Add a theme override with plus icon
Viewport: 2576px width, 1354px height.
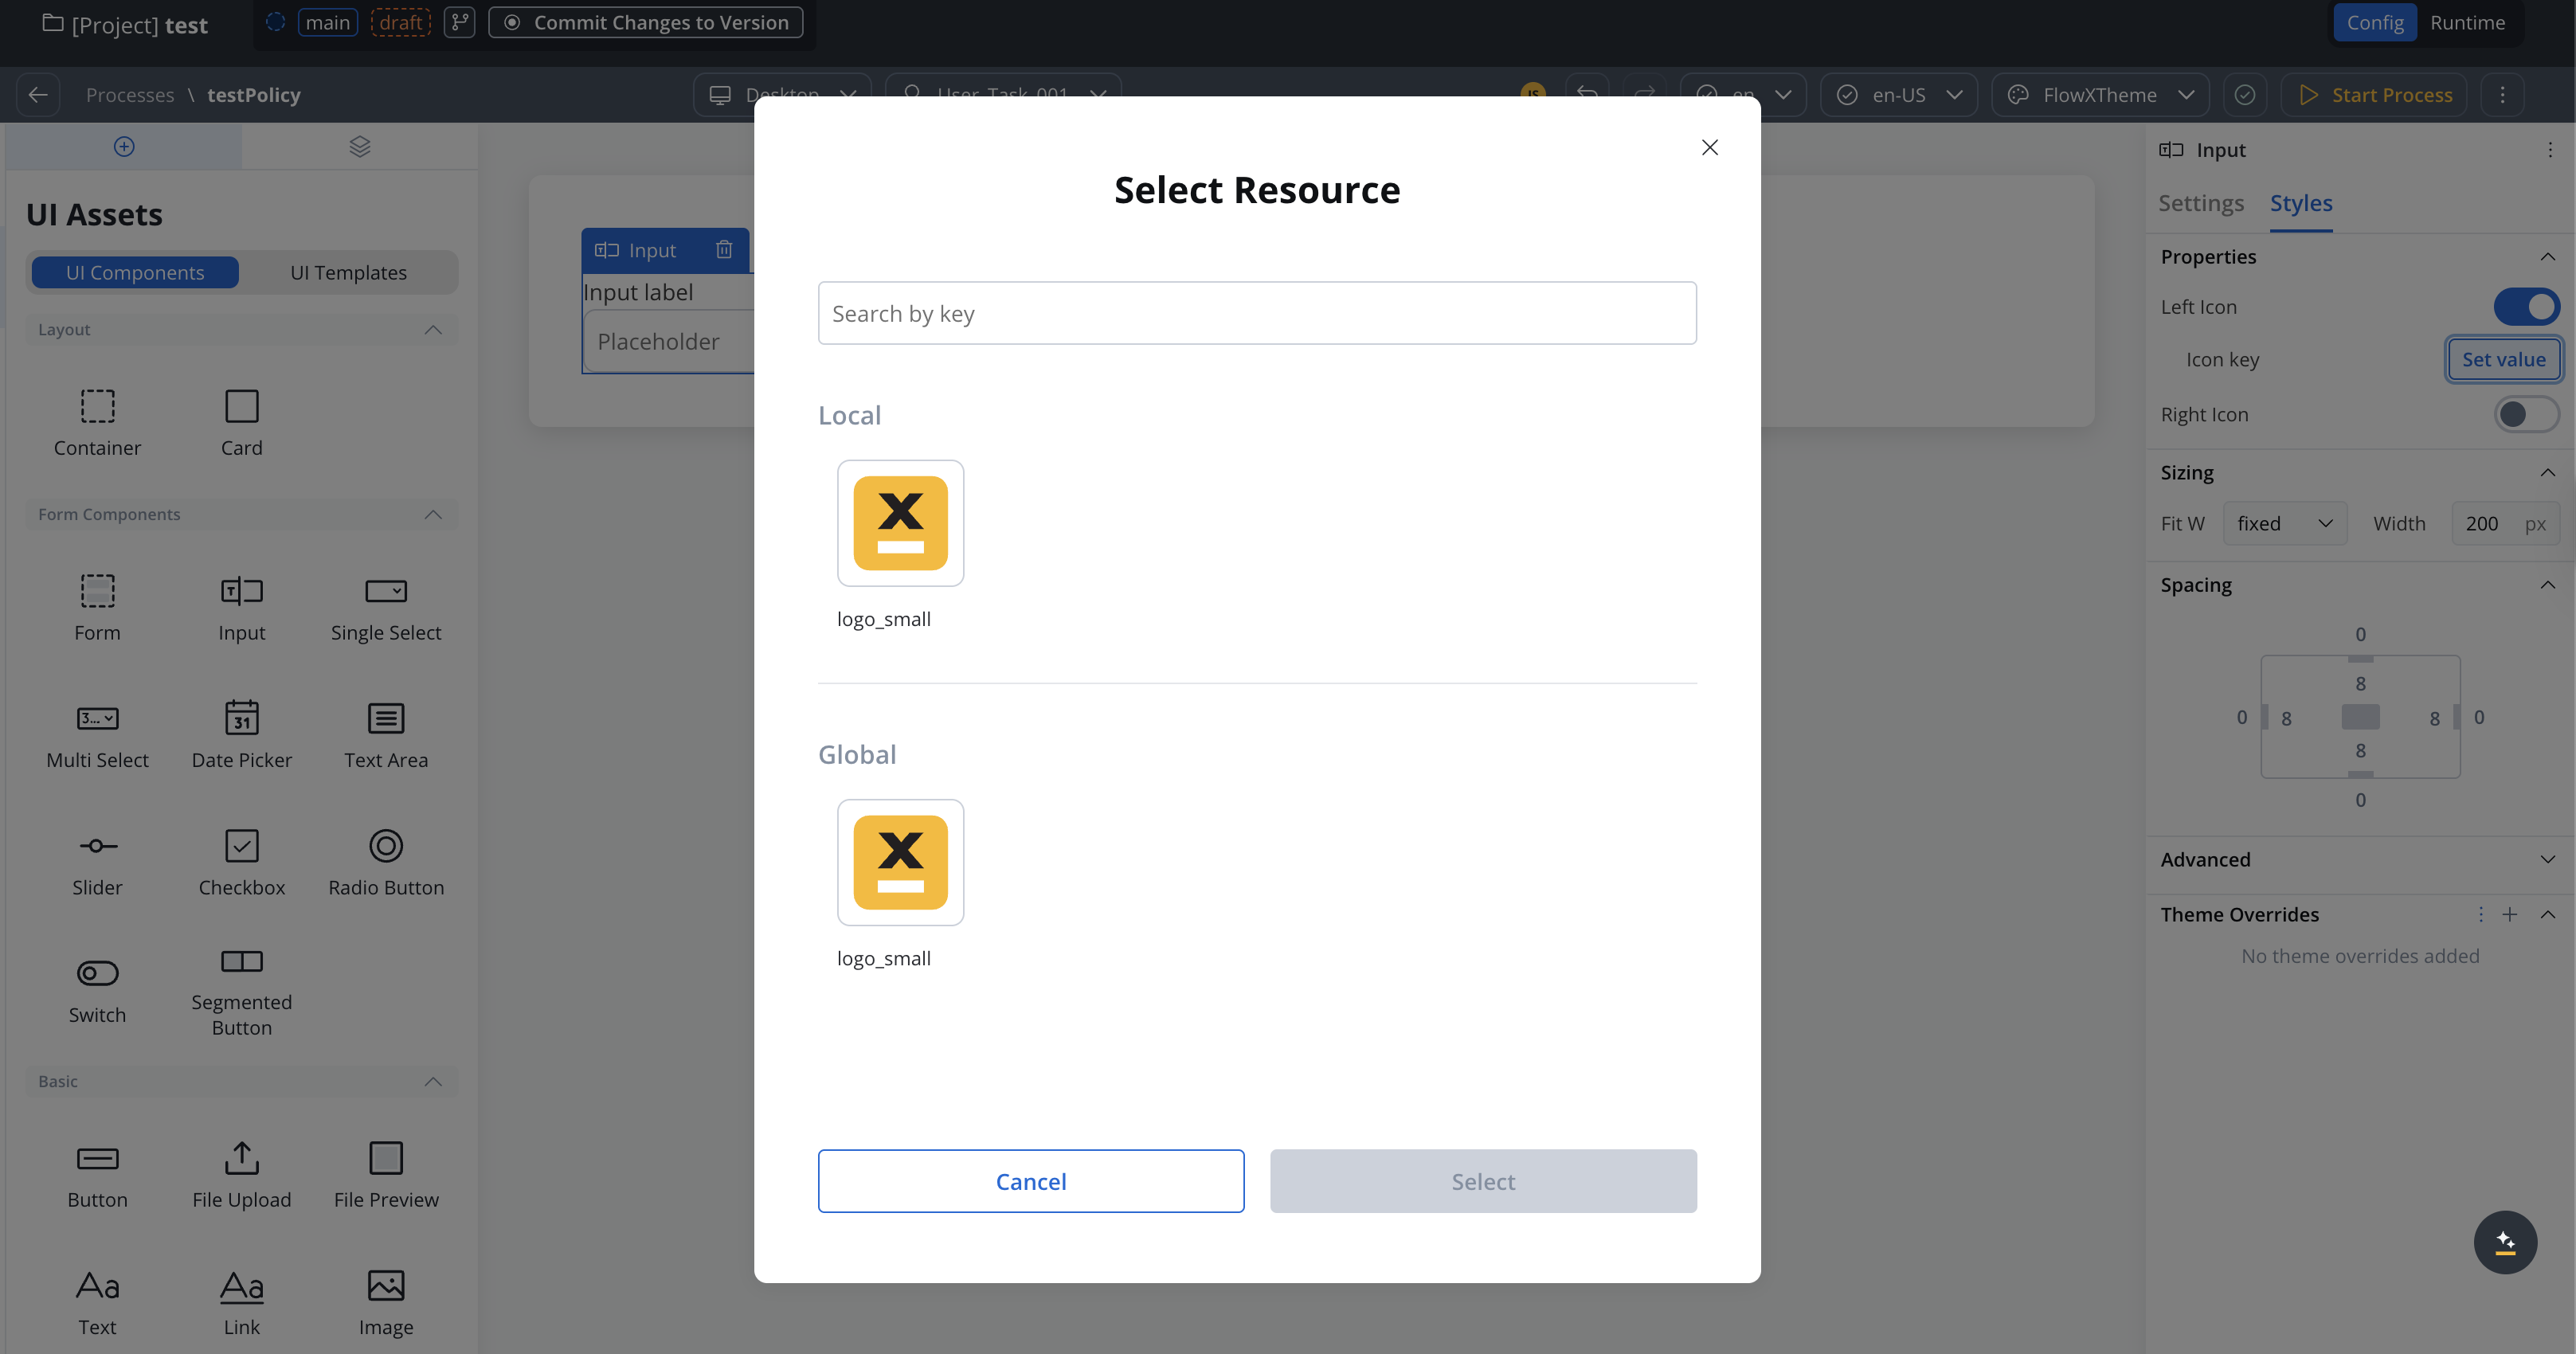click(2509, 914)
